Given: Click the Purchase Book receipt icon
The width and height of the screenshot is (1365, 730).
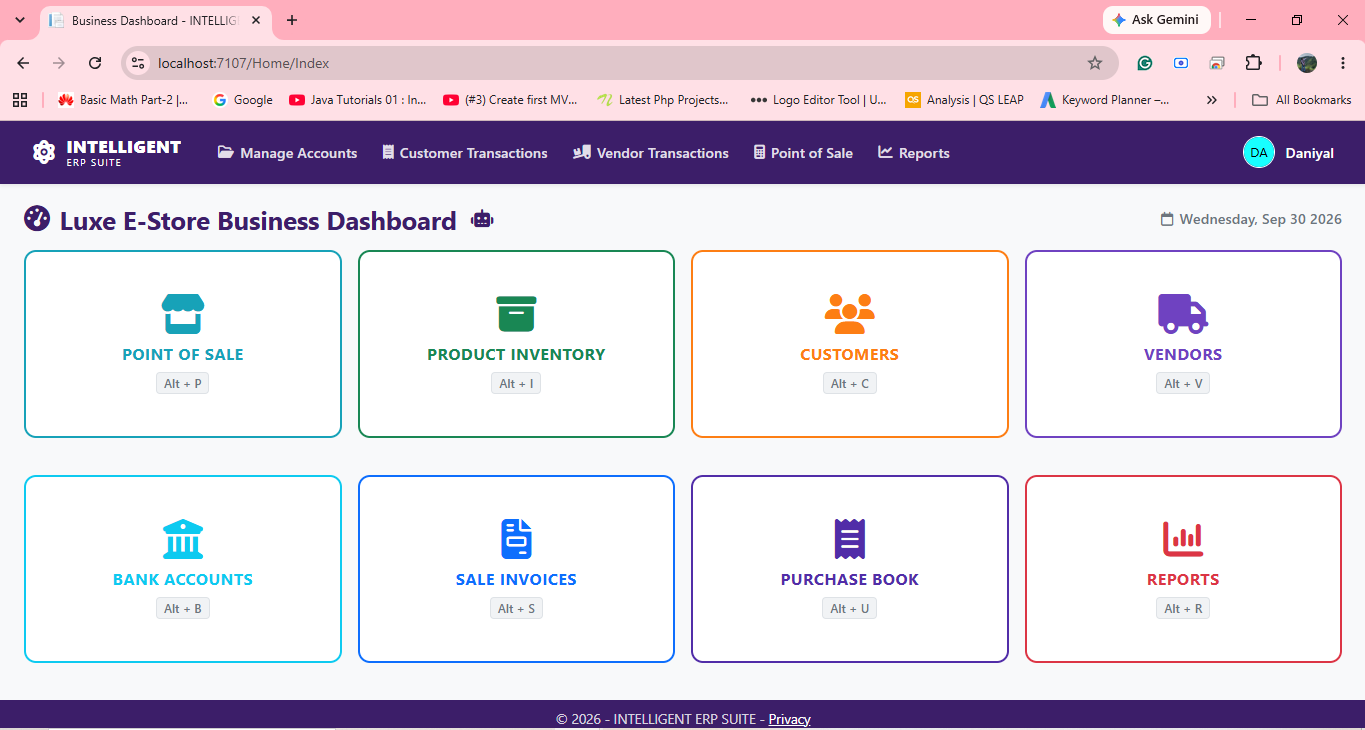Looking at the screenshot, I should coord(849,539).
